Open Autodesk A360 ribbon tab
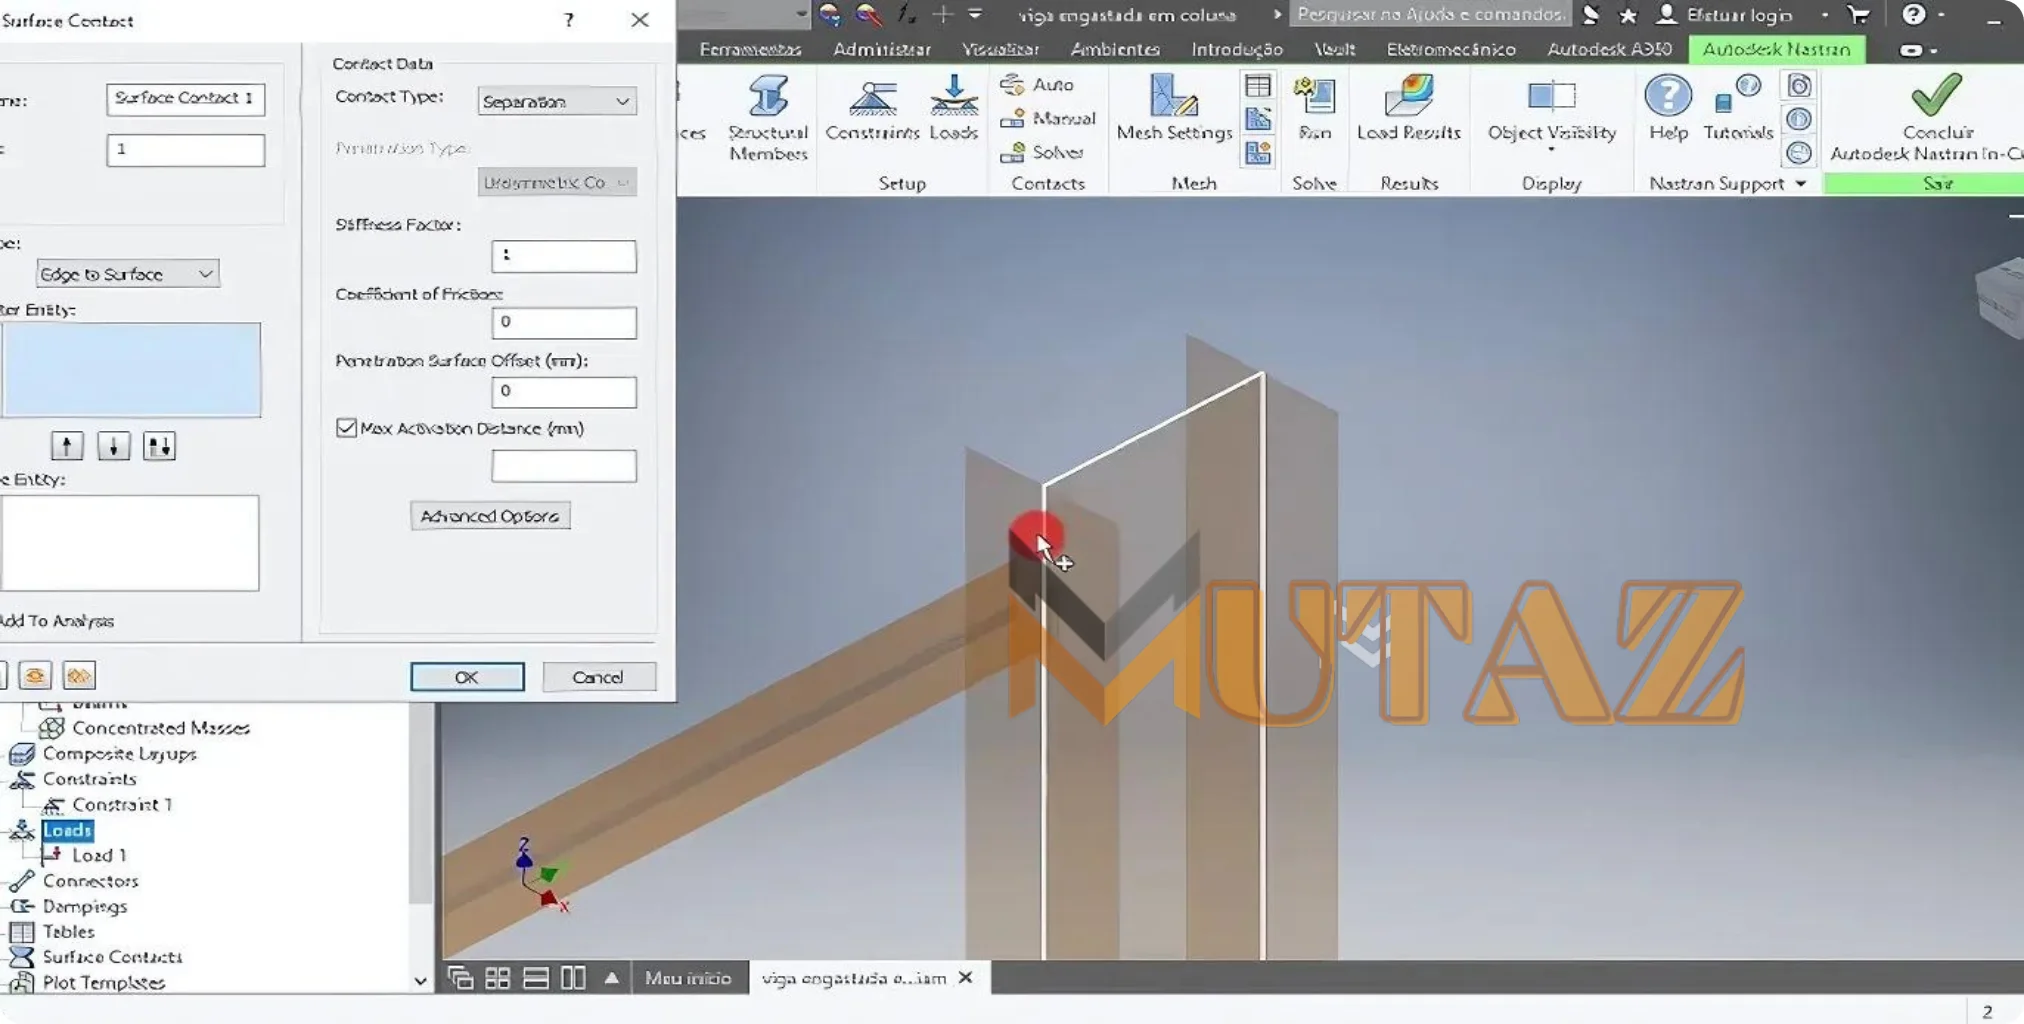This screenshot has width=2024, height=1024. tap(1609, 49)
